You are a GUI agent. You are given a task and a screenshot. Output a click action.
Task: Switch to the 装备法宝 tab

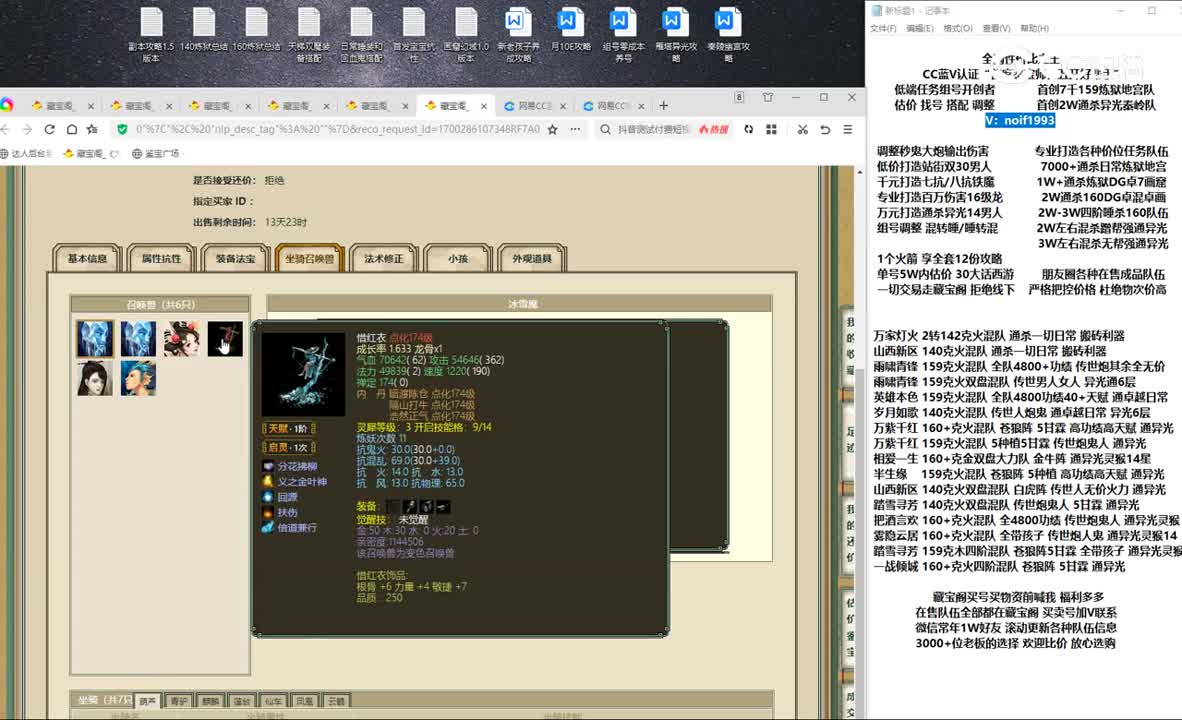pos(235,259)
